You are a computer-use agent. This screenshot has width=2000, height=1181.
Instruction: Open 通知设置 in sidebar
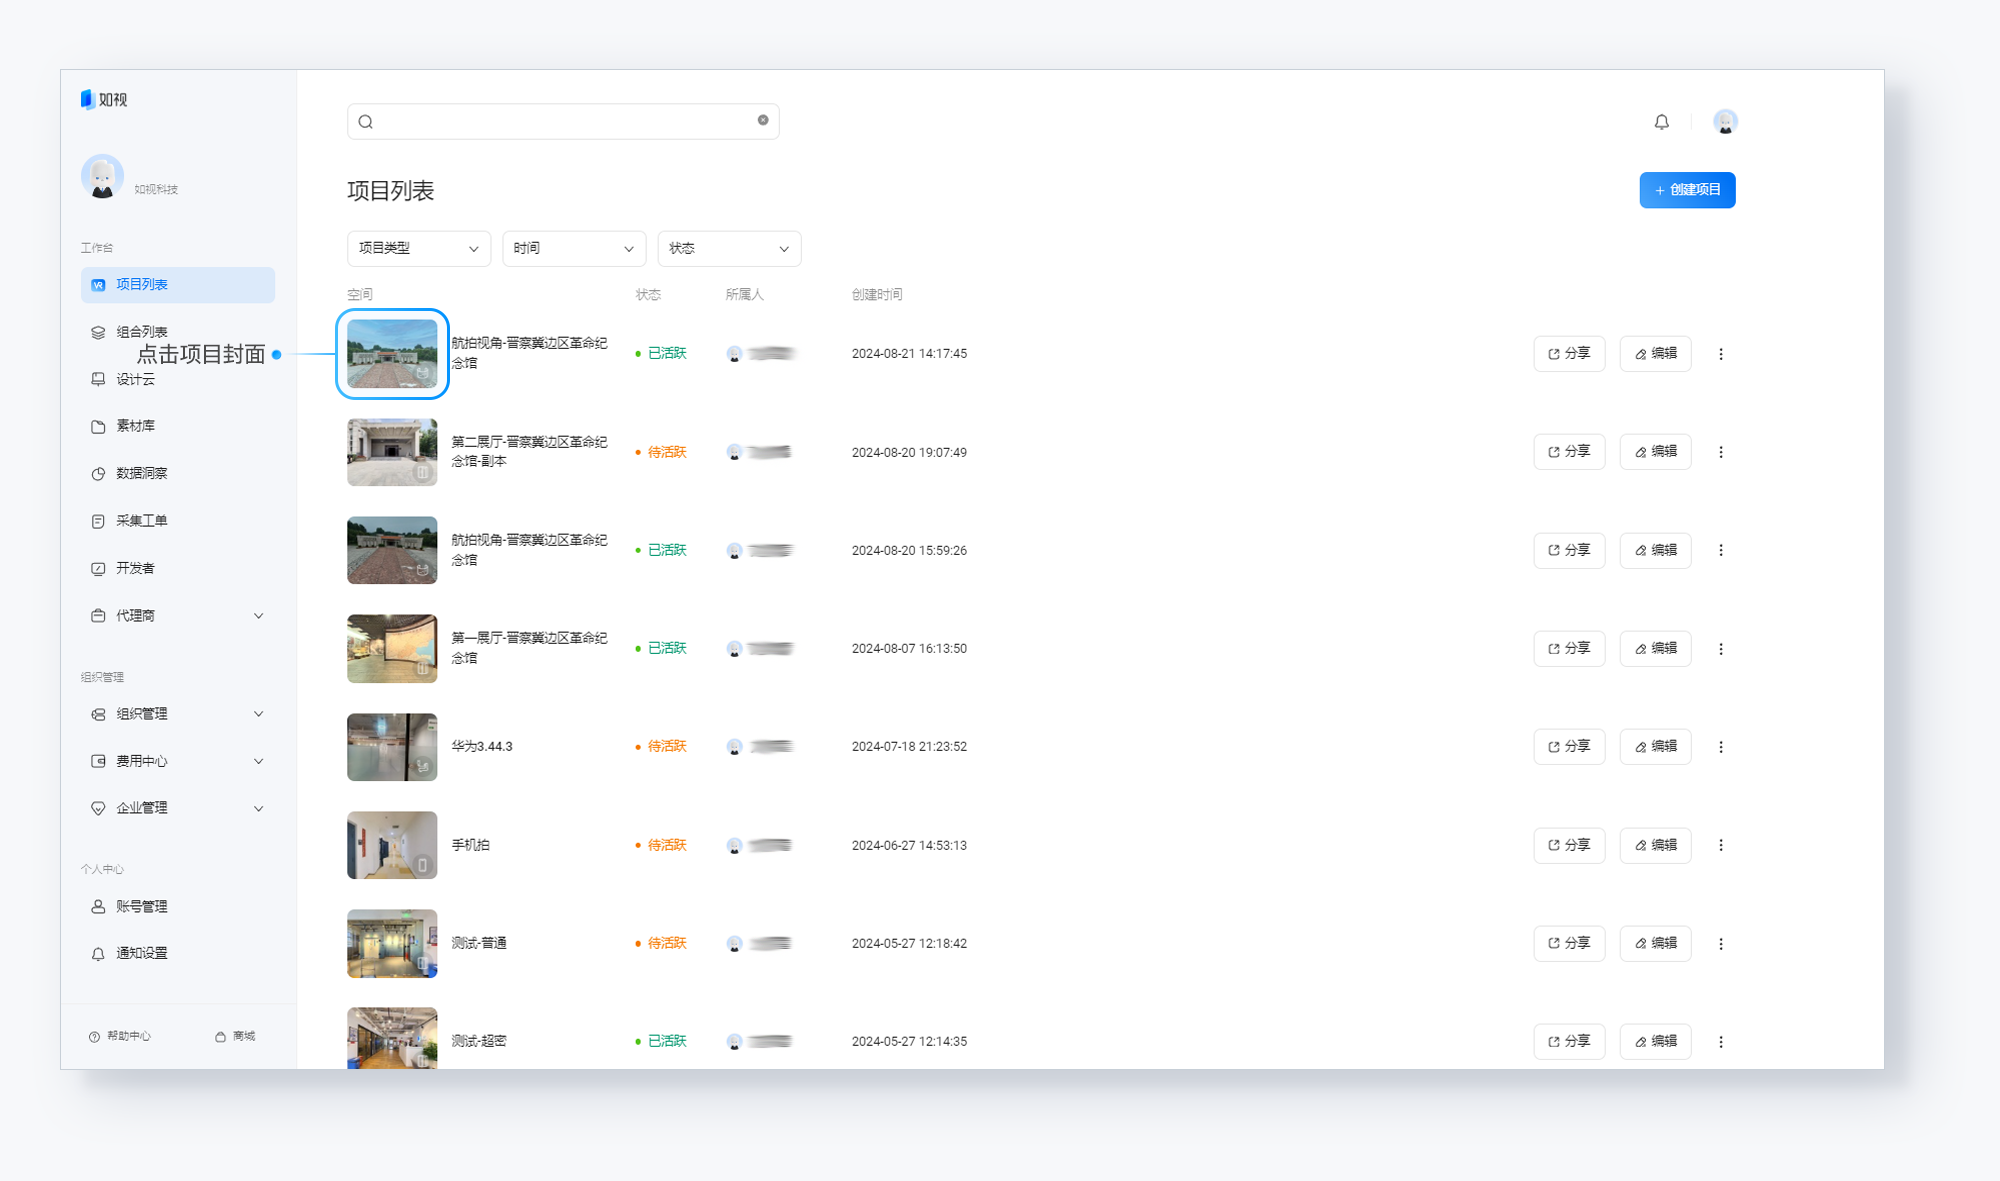[x=178, y=954]
